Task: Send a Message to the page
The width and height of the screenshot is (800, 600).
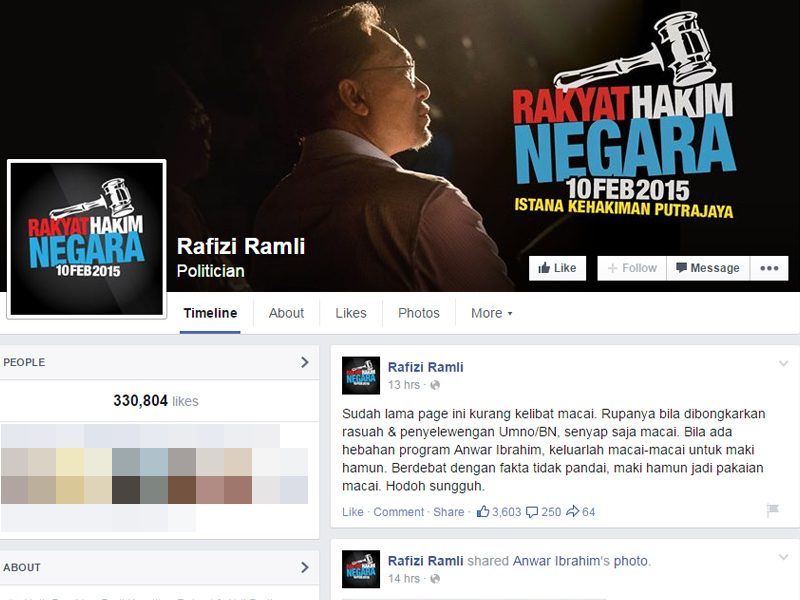Action: click(708, 268)
